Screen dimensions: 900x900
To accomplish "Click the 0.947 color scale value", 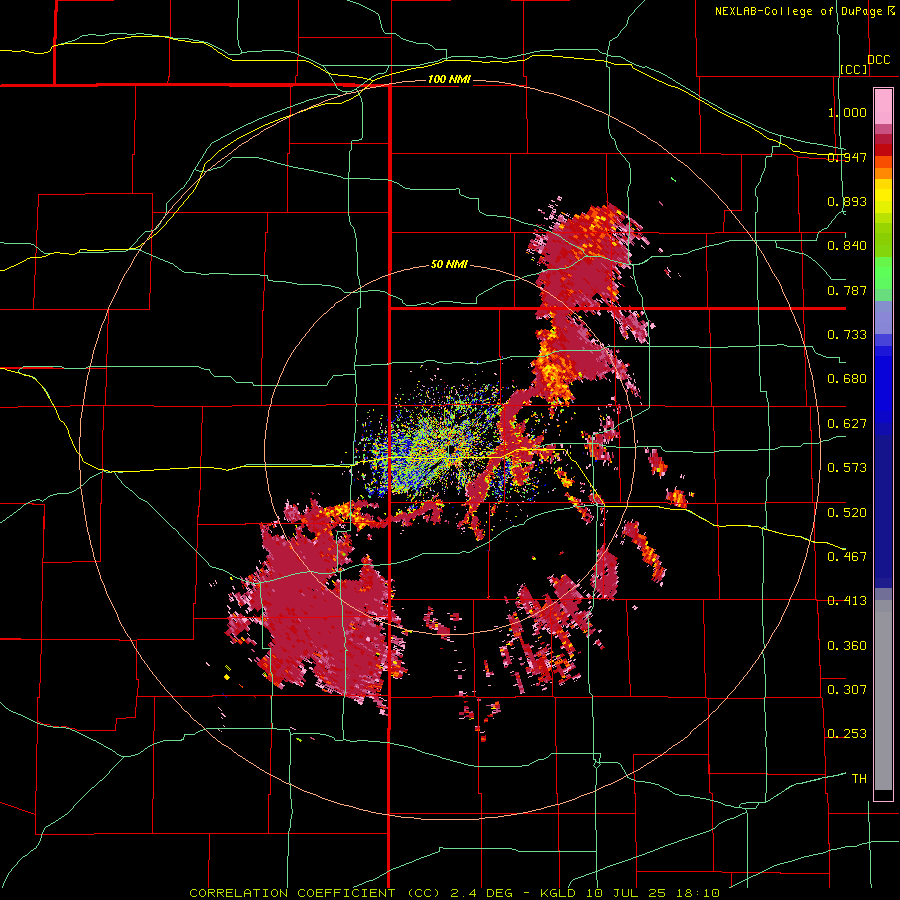I will pos(847,157).
